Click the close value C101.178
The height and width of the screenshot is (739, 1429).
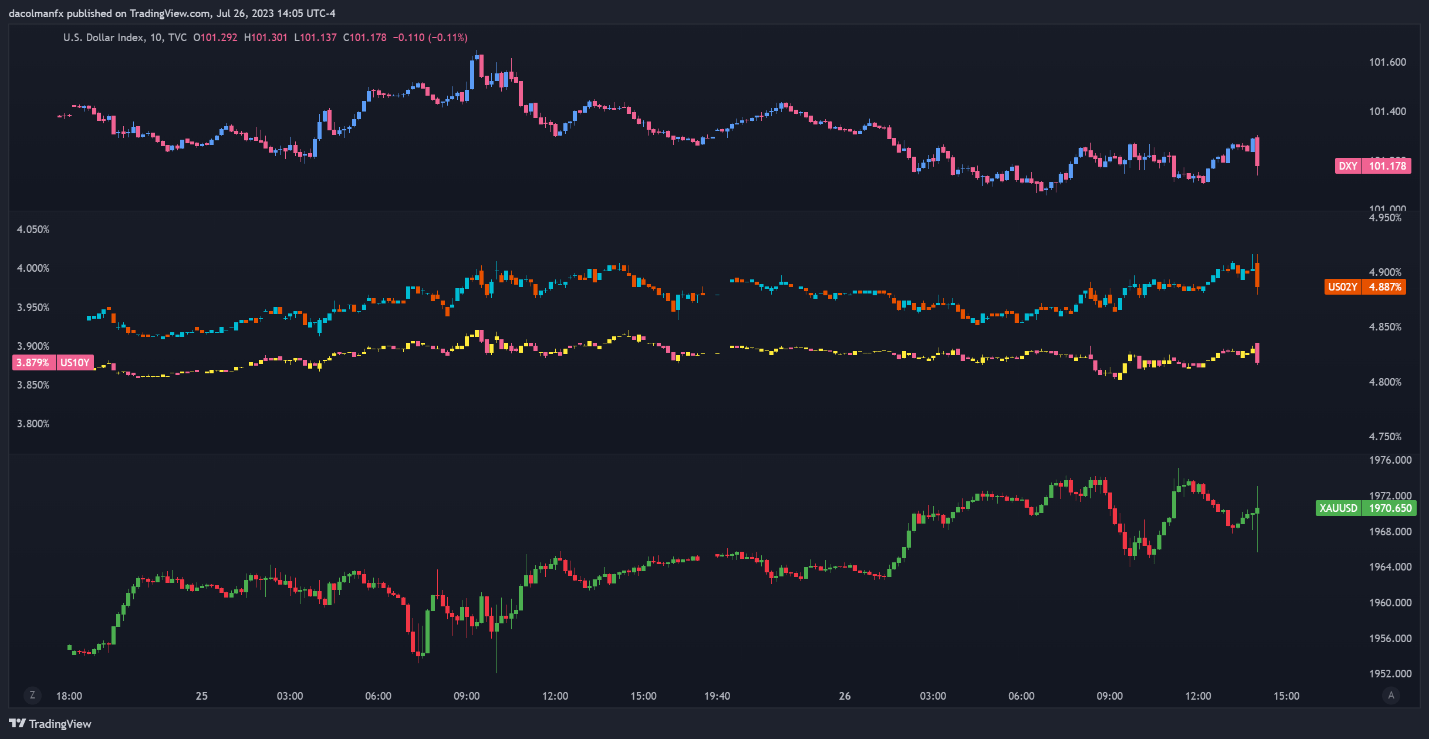(363, 37)
